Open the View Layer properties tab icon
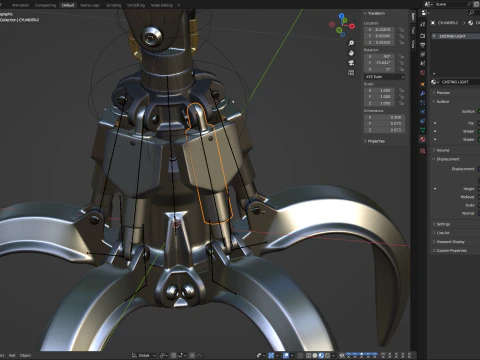The width and height of the screenshot is (480, 360). pos(423,54)
